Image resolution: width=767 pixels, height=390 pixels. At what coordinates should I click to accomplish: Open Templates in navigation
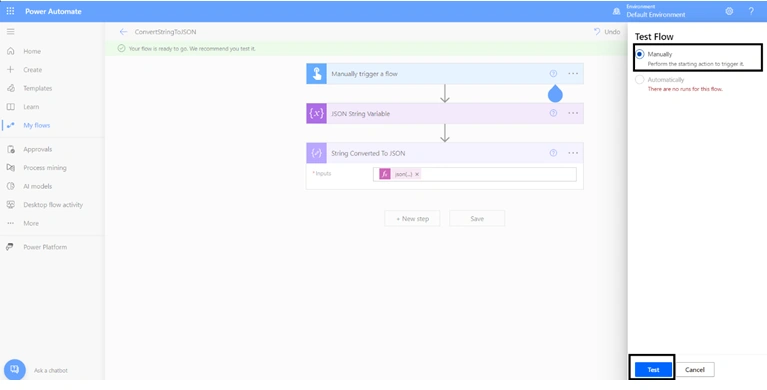[38, 88]
